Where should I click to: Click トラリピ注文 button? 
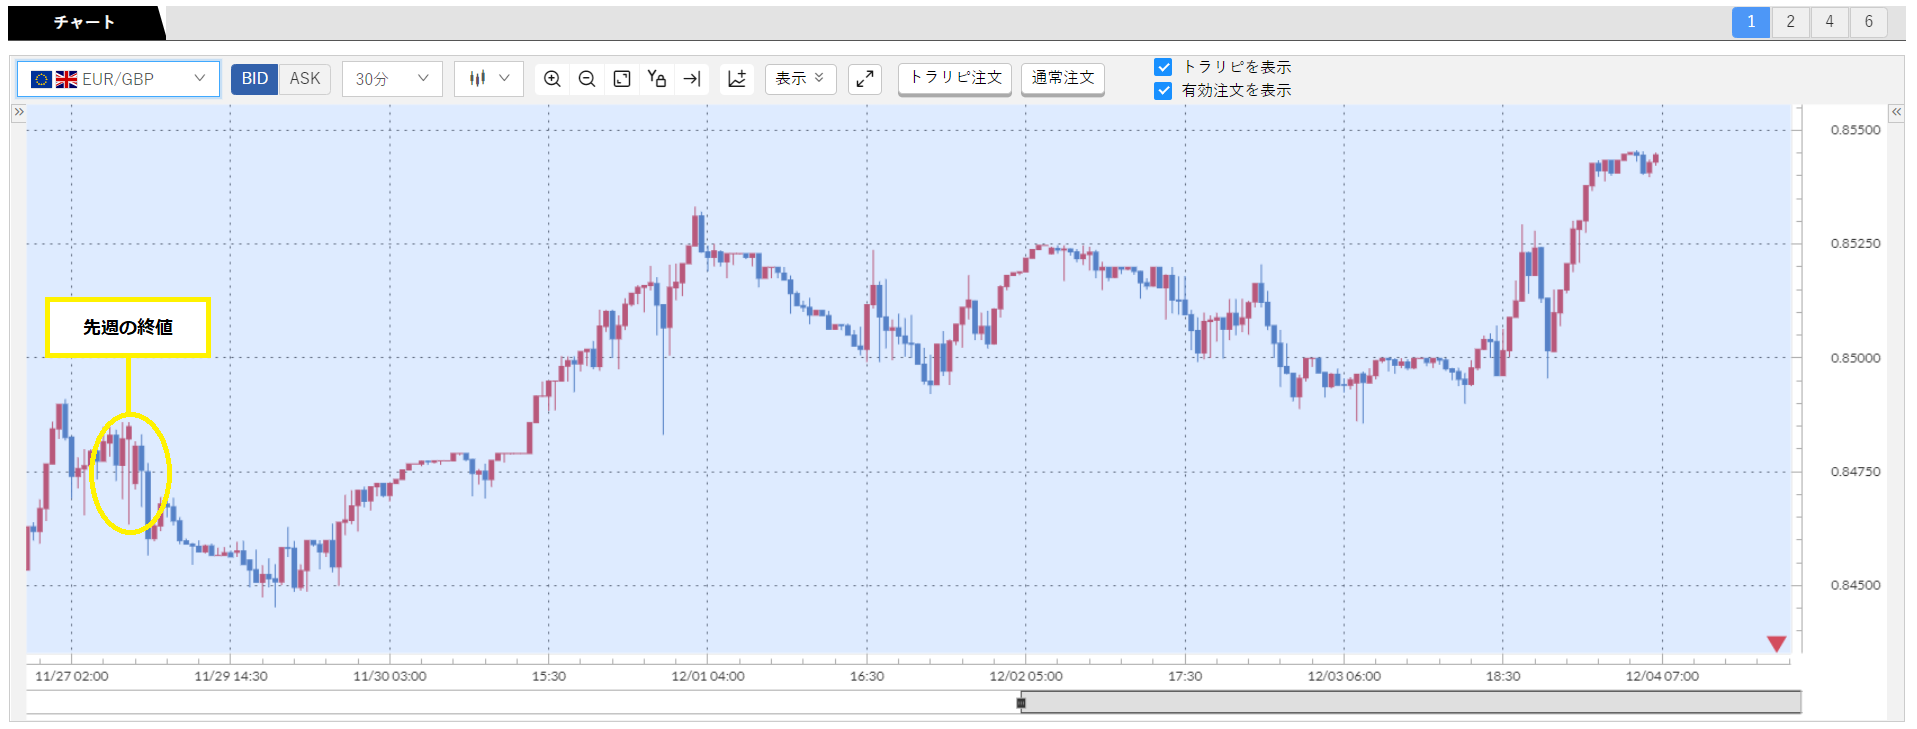955,78
